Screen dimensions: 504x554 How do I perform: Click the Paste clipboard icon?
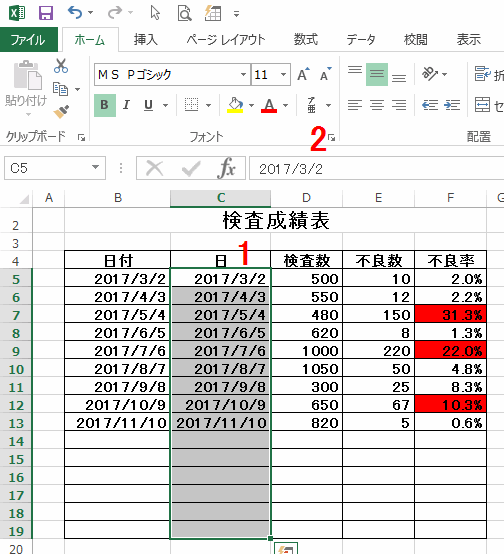point(27,75)
